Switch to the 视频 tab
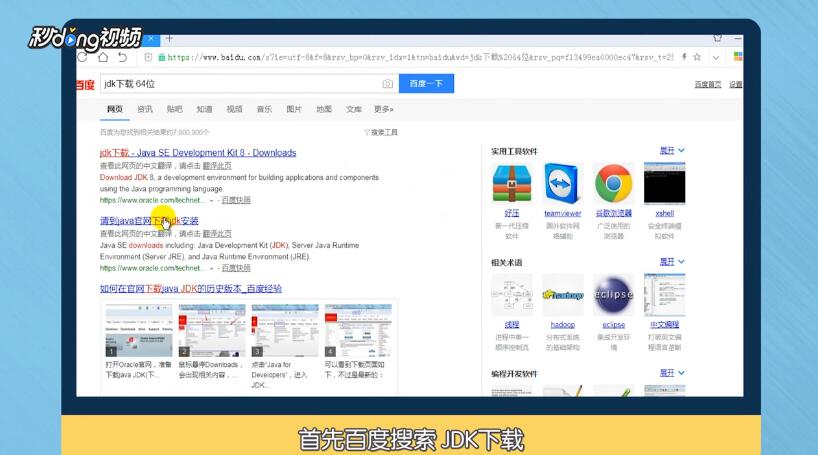Screen dimensions: 818x455 tap(234, 109)
